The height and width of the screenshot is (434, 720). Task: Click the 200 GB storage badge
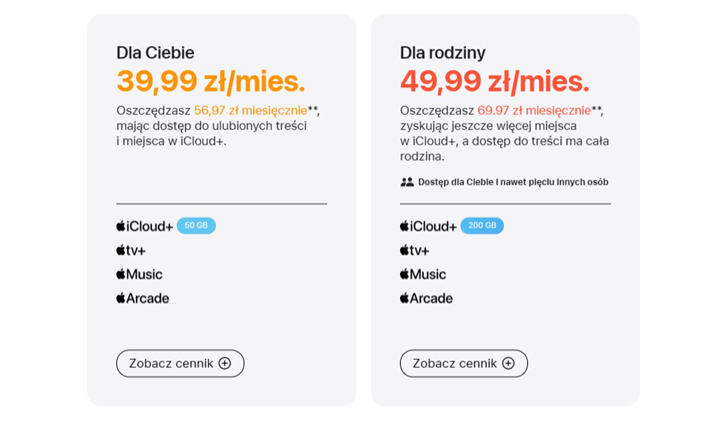(482, 226)
